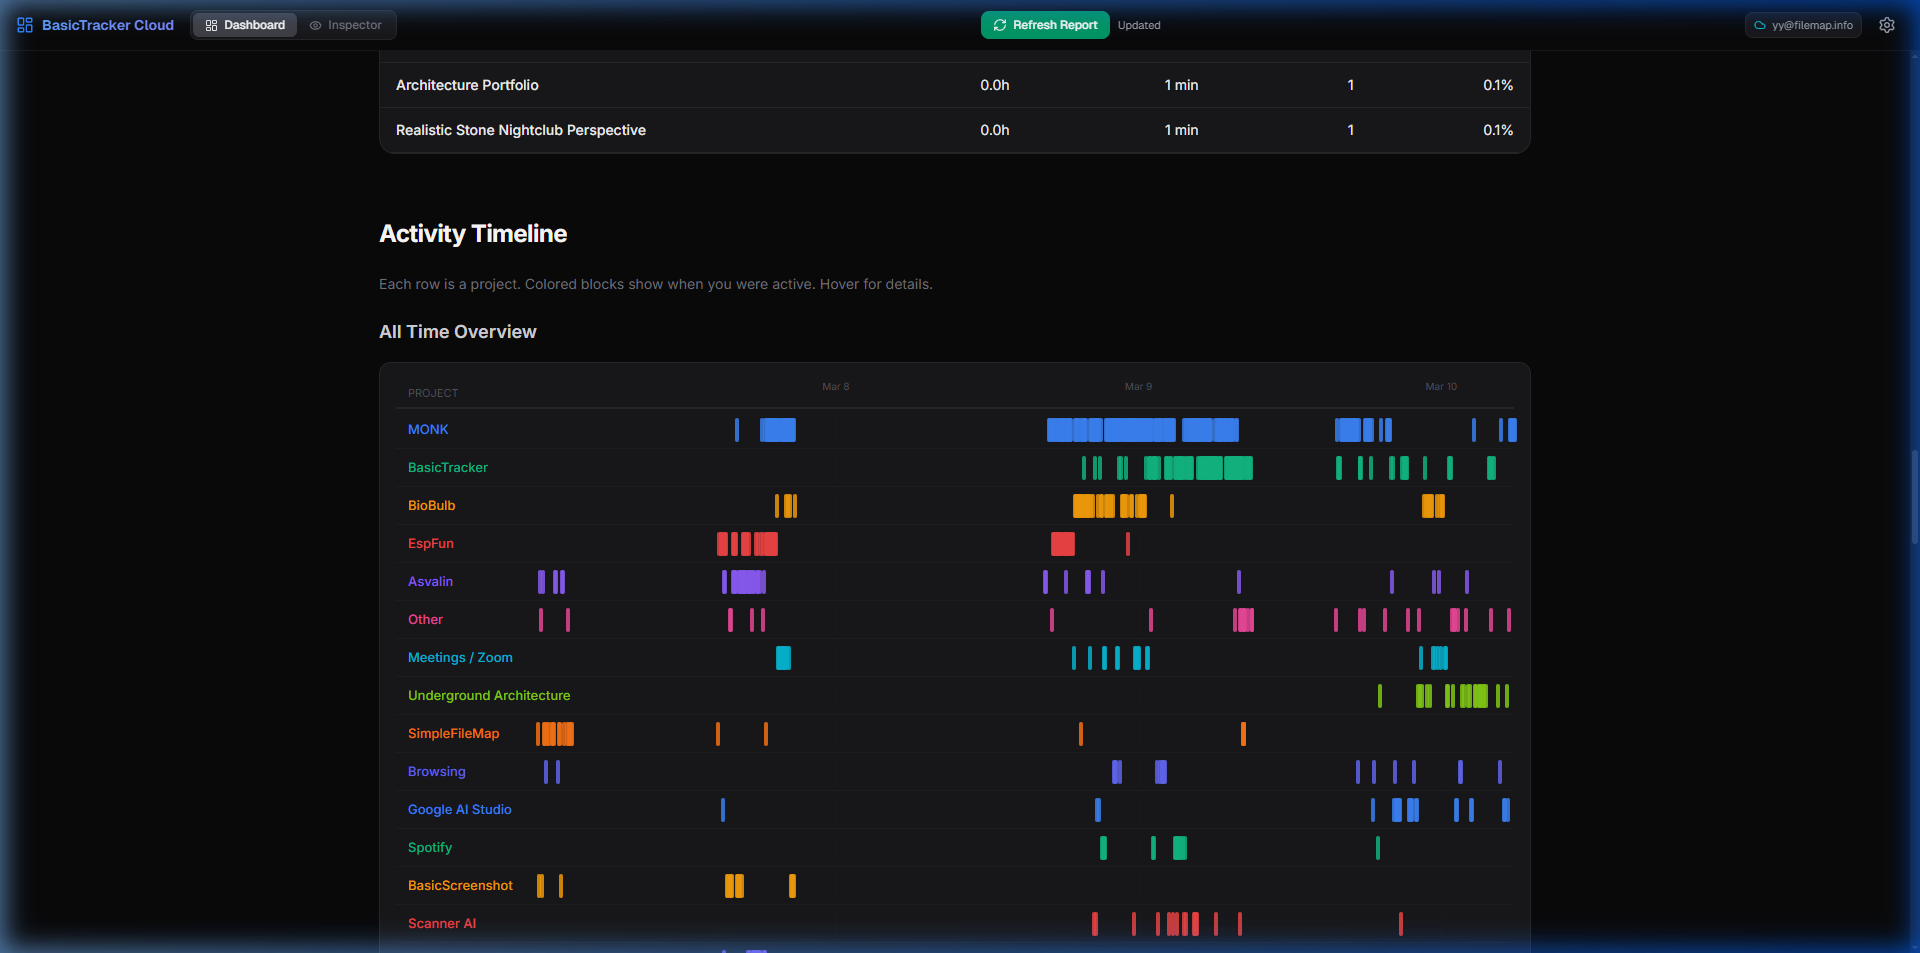Click the orange BioBulb block near Mar 9

click(x=1100, y=506)
